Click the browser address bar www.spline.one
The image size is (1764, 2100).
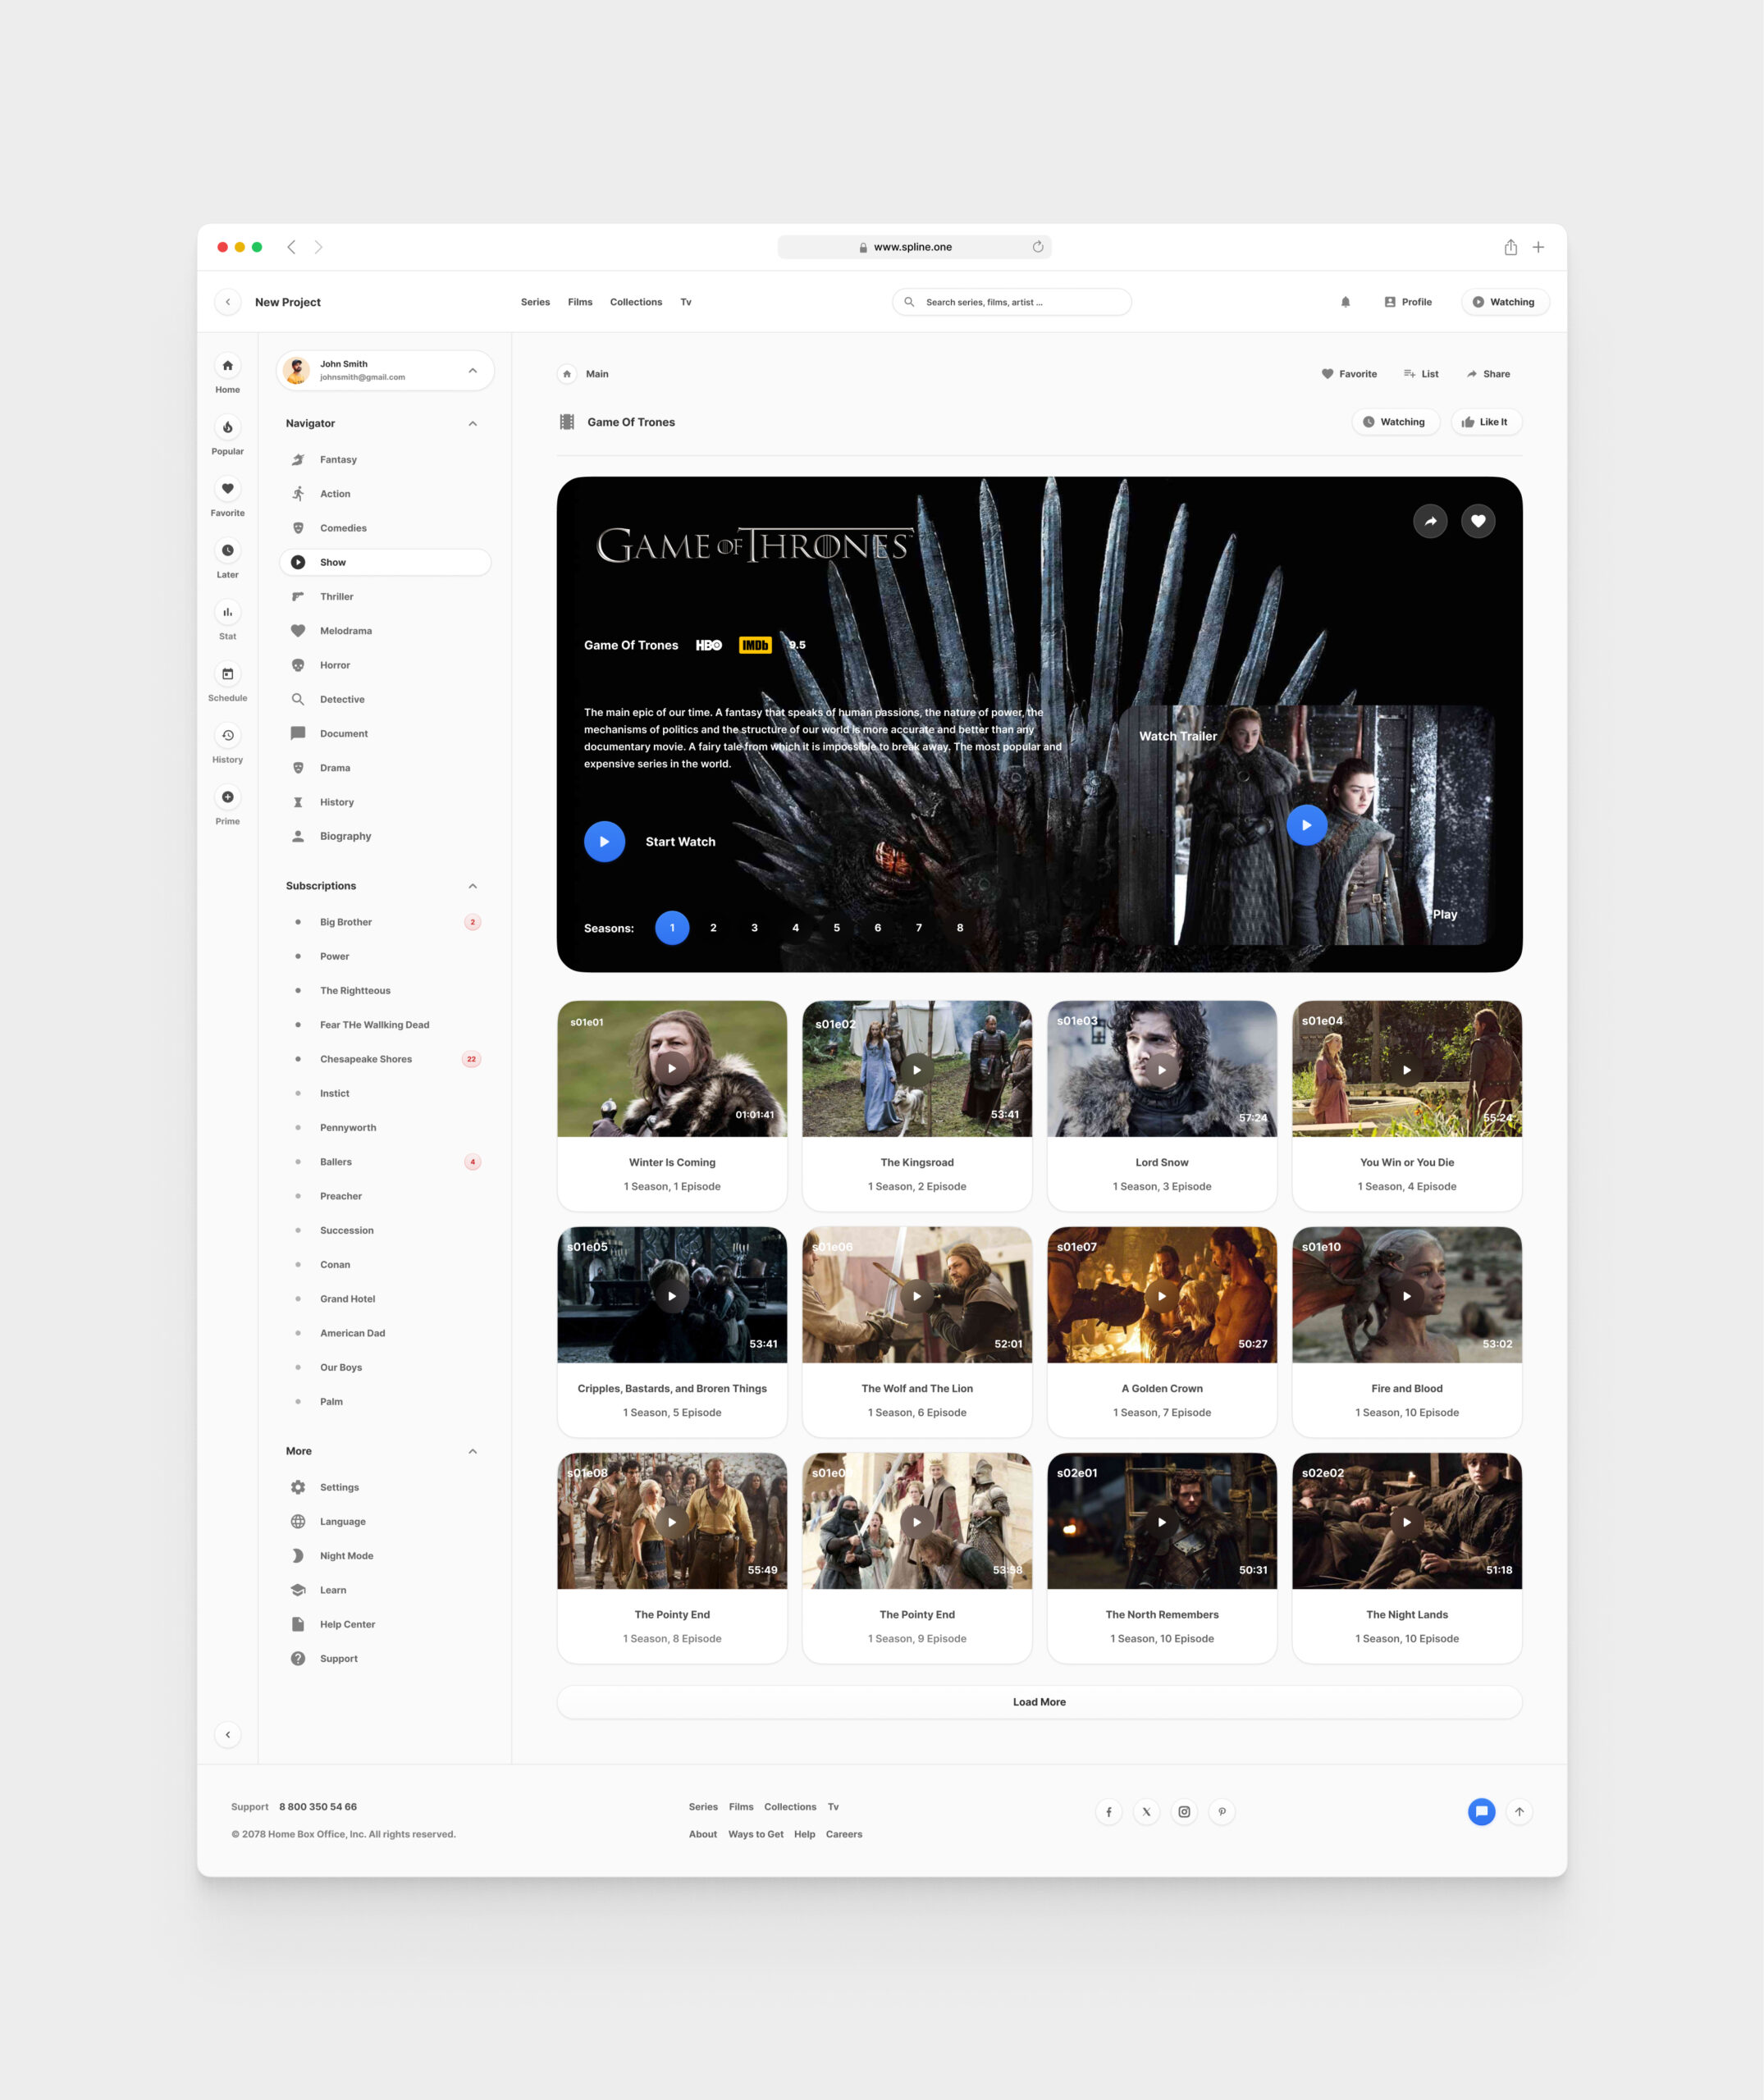pos(914,247)
